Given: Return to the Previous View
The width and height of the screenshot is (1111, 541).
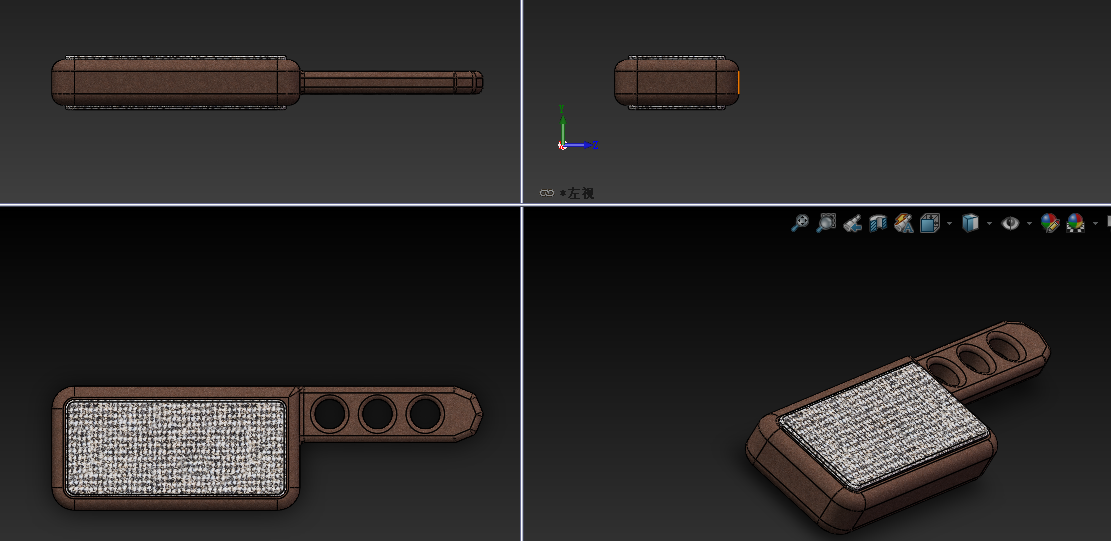Looking at the screenshot, I should point(852,224).
